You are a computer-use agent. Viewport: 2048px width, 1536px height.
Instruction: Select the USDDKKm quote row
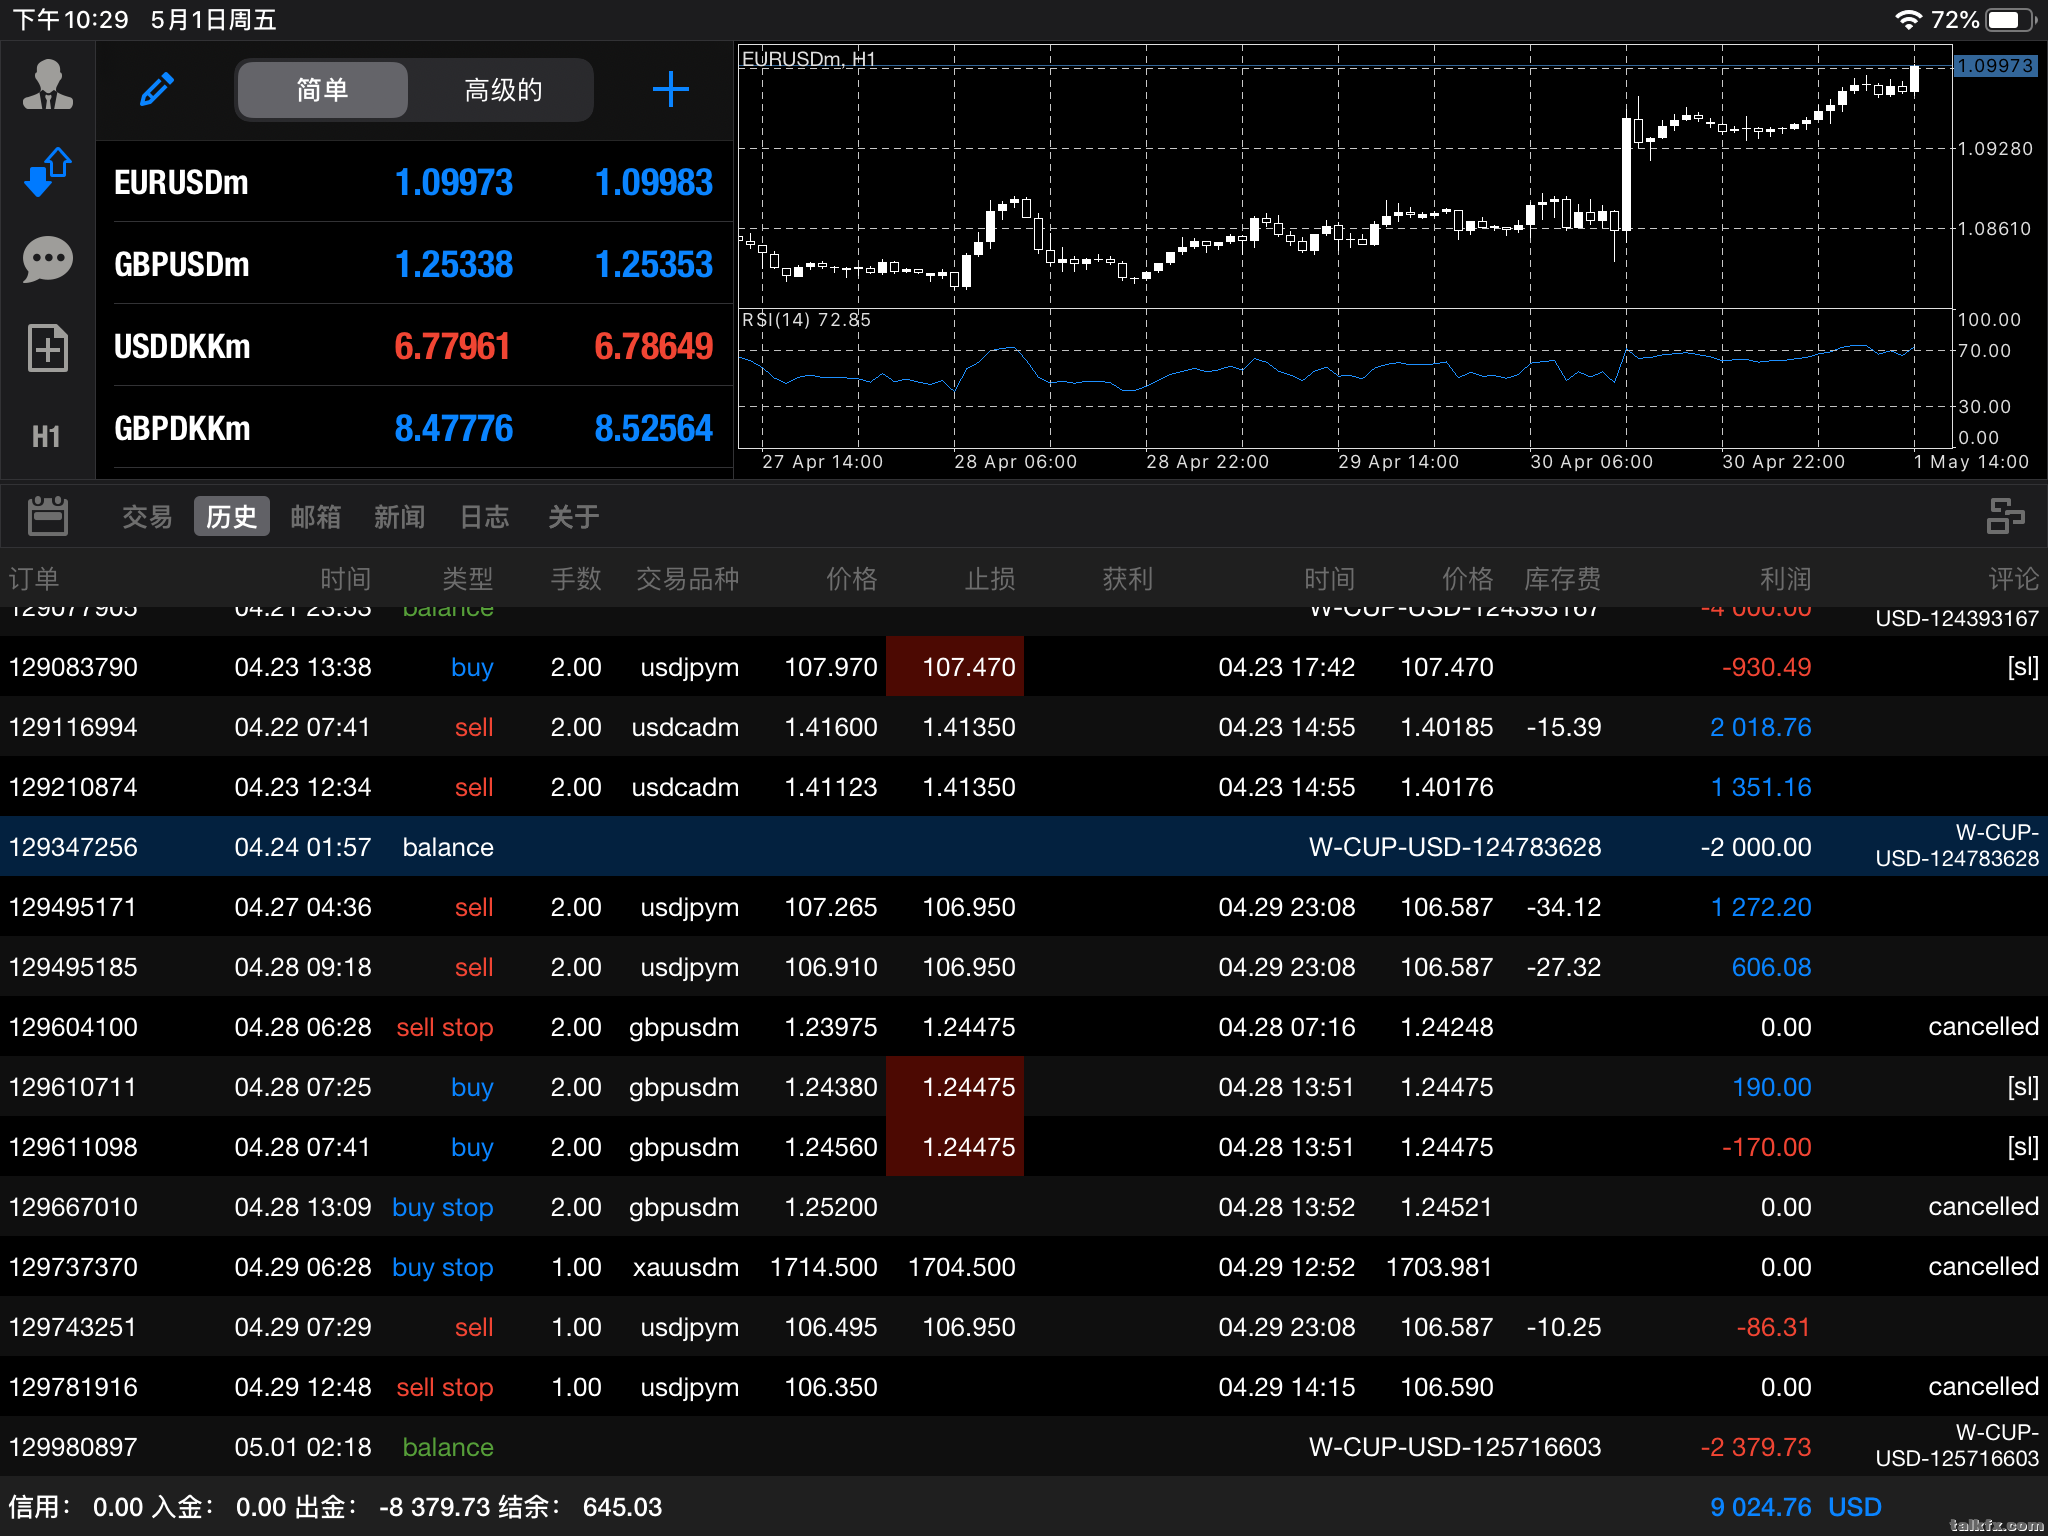[414, 345]
